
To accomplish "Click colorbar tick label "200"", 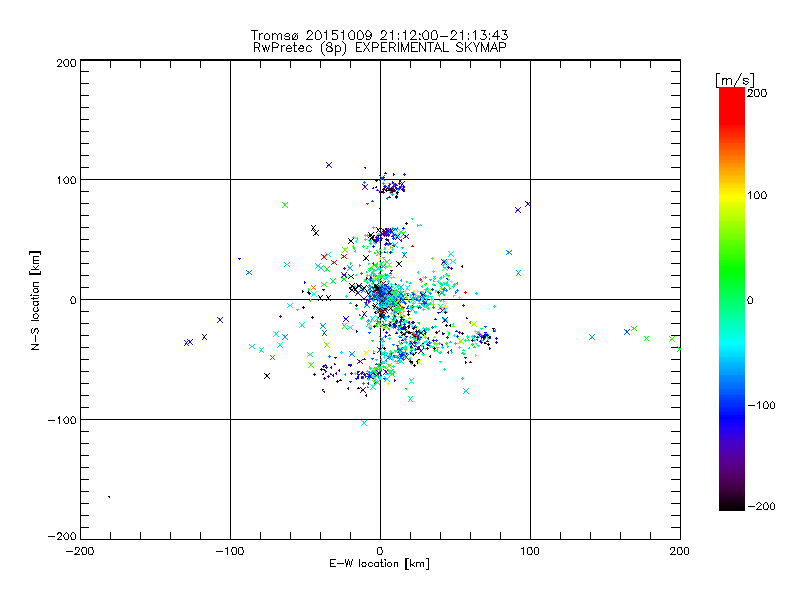I will (757, 93).
